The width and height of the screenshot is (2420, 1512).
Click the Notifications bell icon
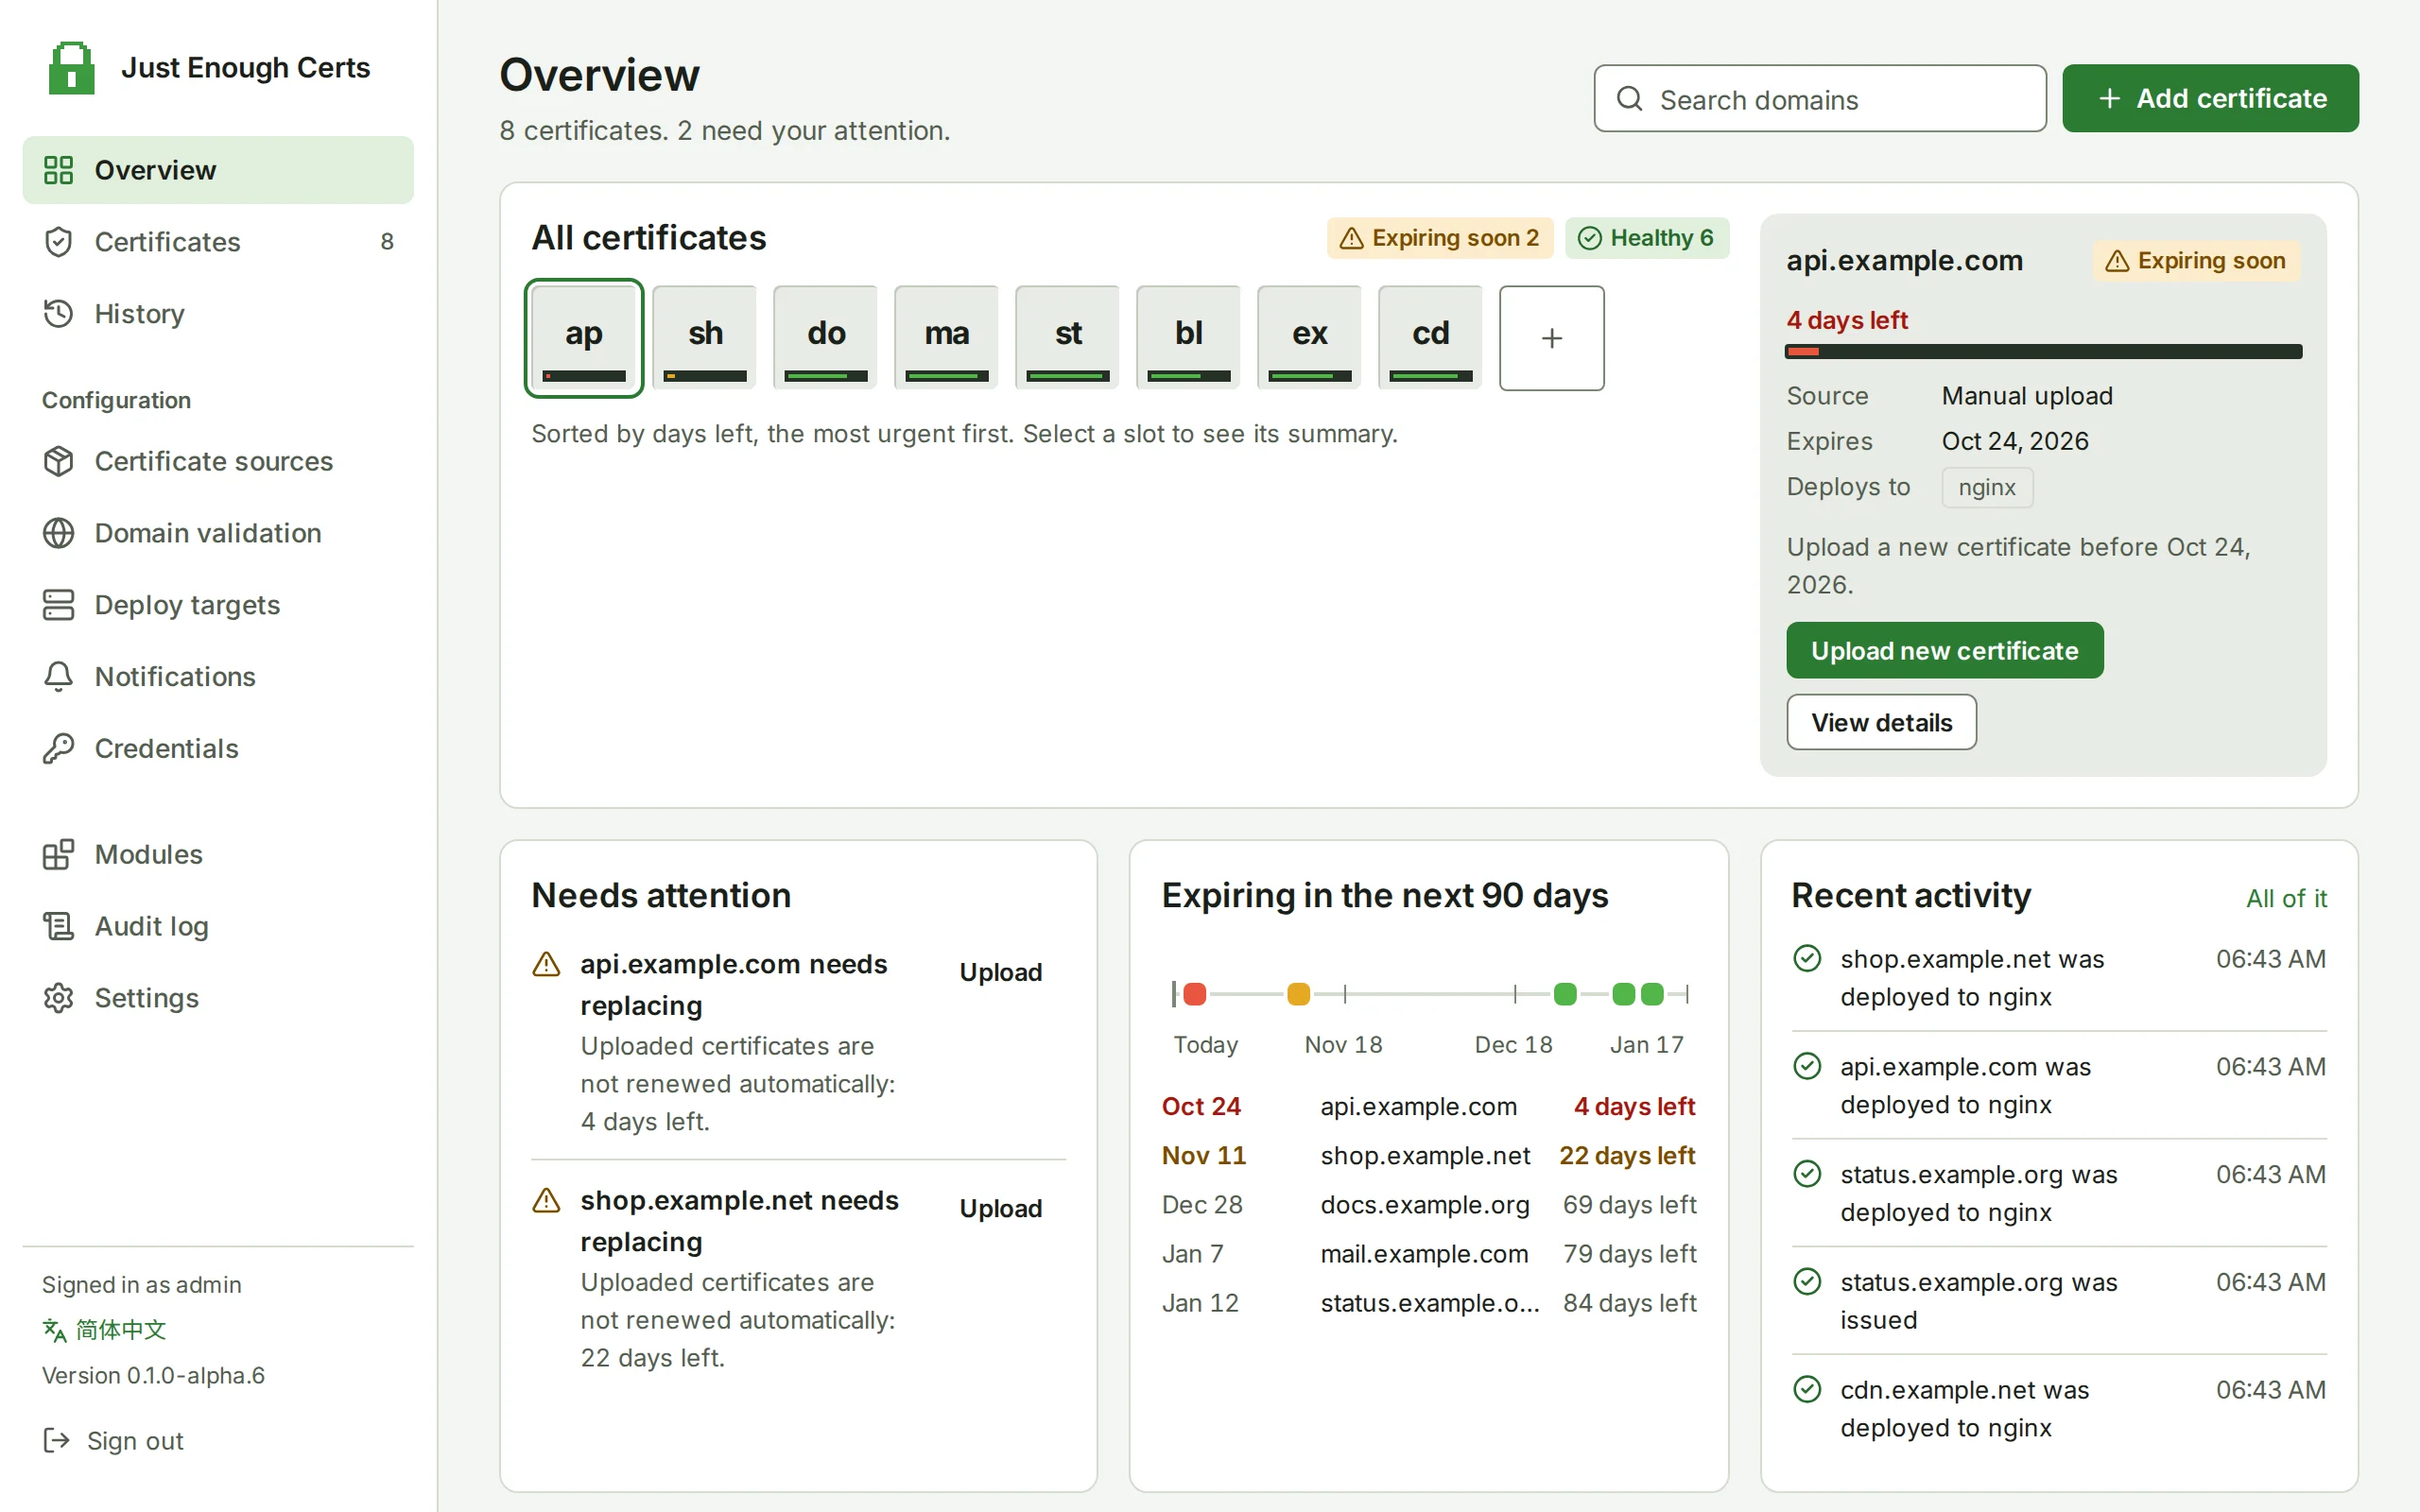(58, 677)
